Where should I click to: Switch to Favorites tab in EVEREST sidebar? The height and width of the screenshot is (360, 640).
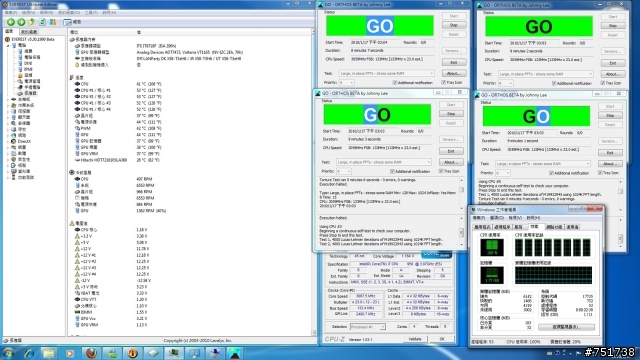pos(29,31)
